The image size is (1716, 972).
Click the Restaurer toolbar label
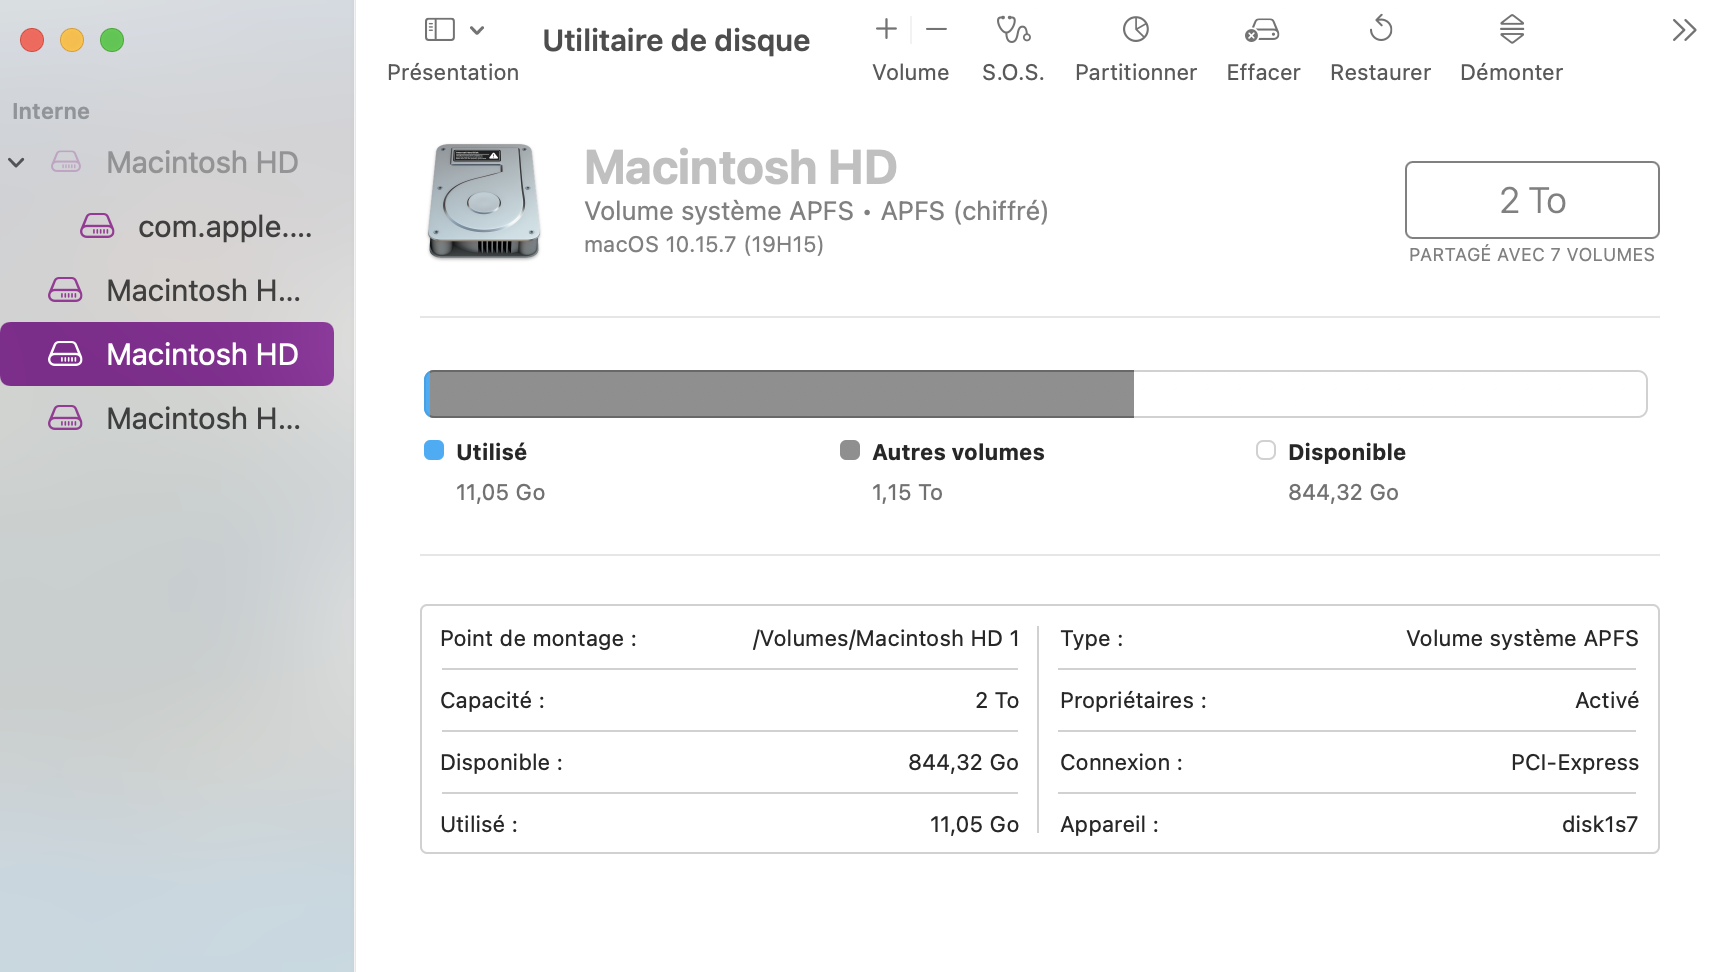coord(1381,73)
